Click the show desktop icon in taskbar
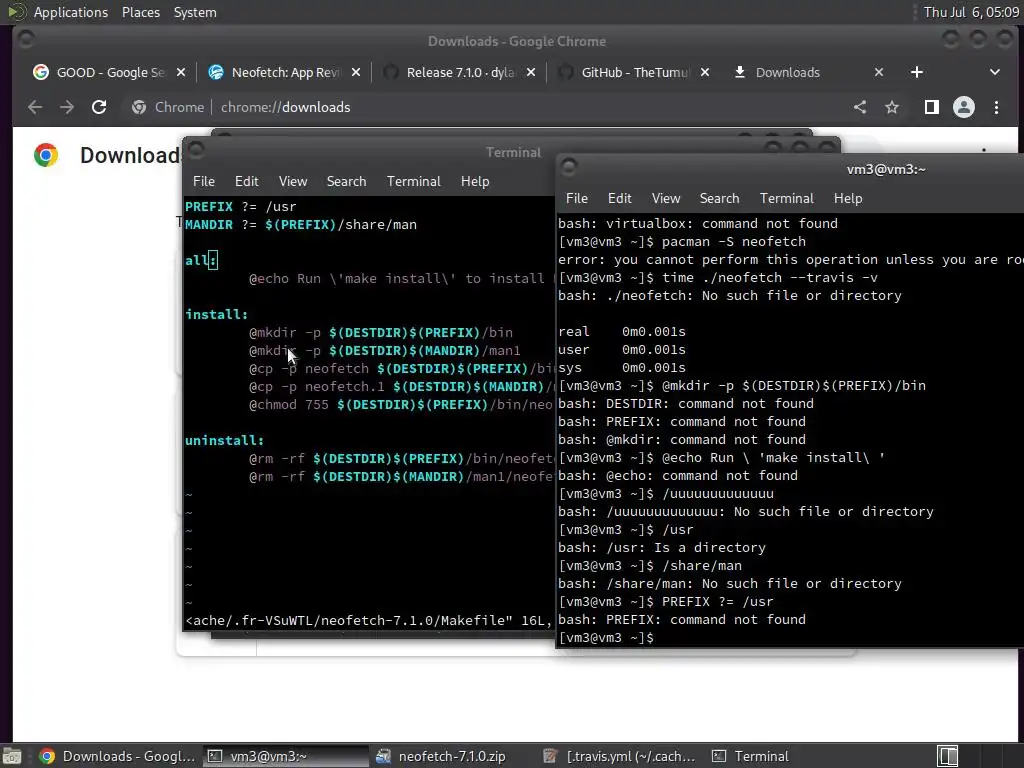The image size is (1024, 768). coord(12,756)
